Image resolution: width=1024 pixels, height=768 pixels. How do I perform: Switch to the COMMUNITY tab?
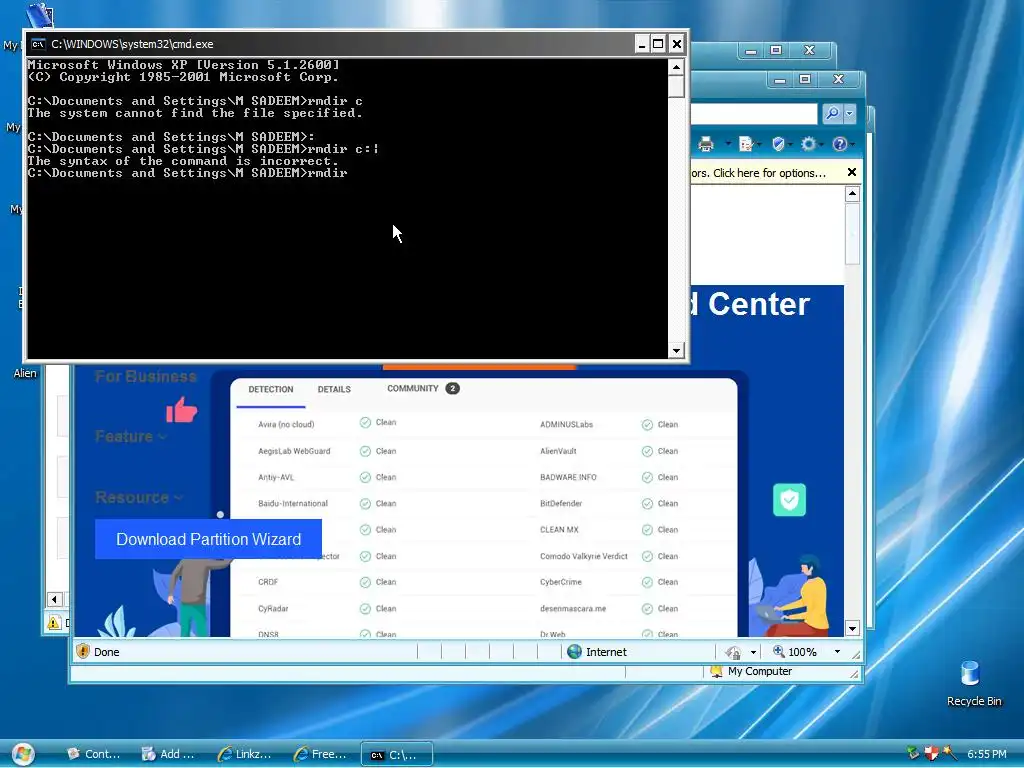(x=423, y=389)
